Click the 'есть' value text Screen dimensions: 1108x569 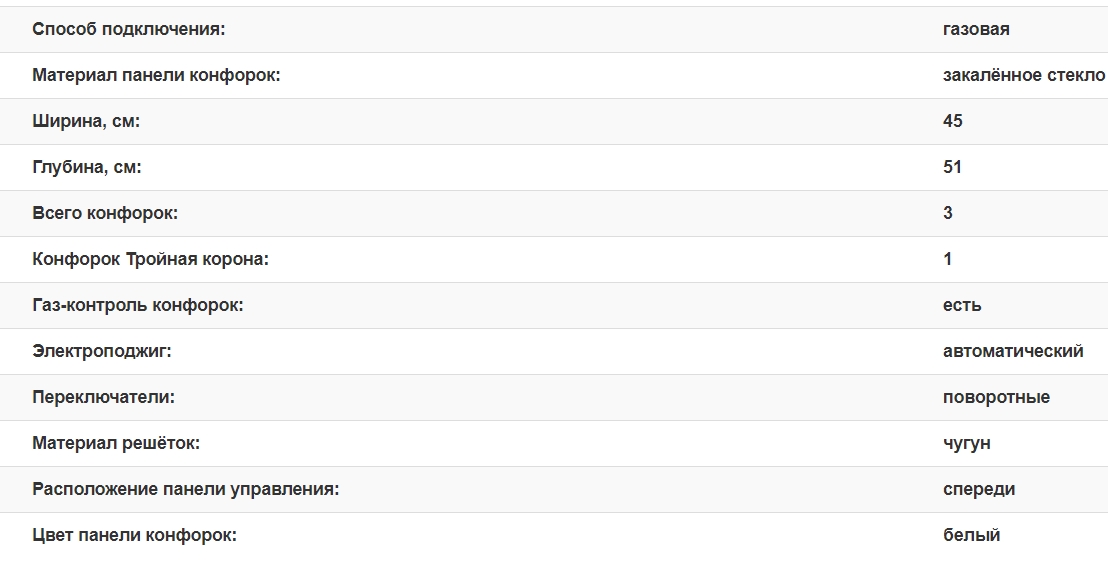[x=962, y=305]
